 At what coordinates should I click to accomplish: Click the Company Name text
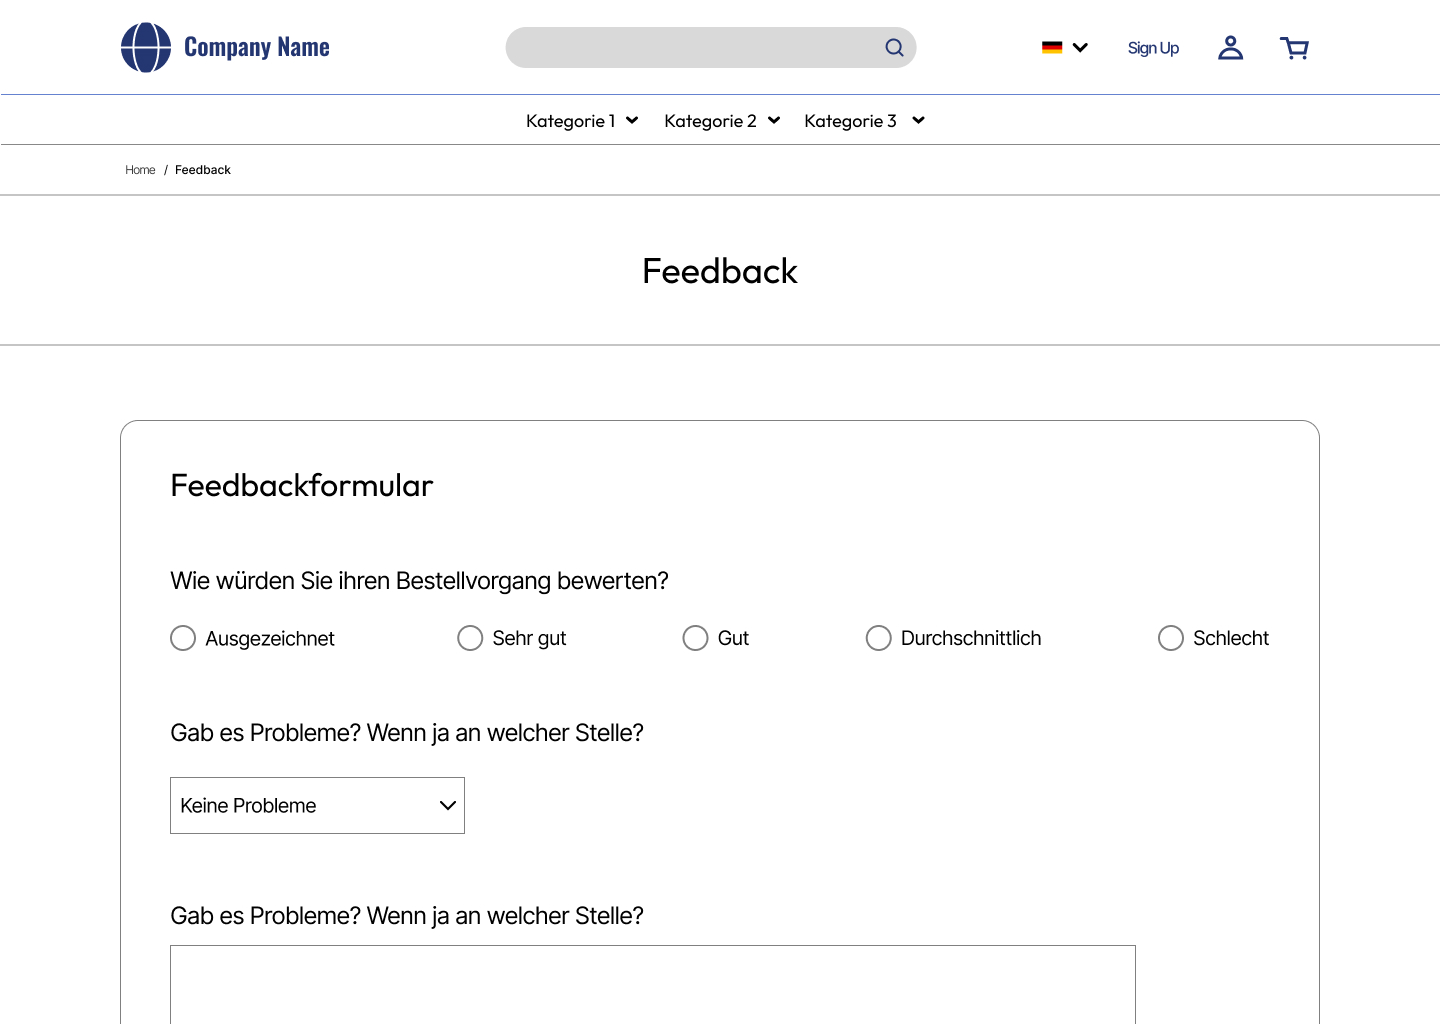257,47
